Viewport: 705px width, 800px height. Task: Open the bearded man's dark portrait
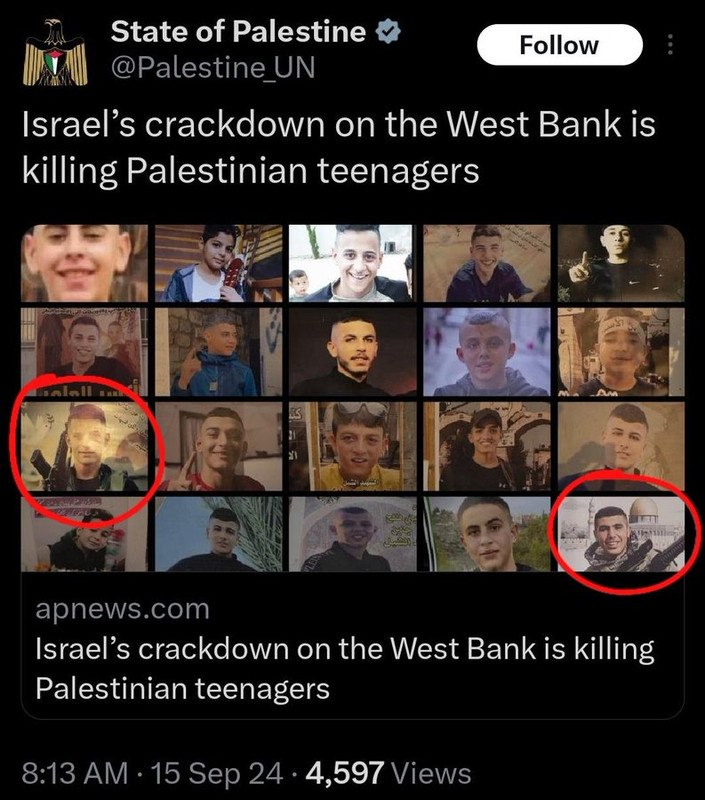(x=352, y=352)
